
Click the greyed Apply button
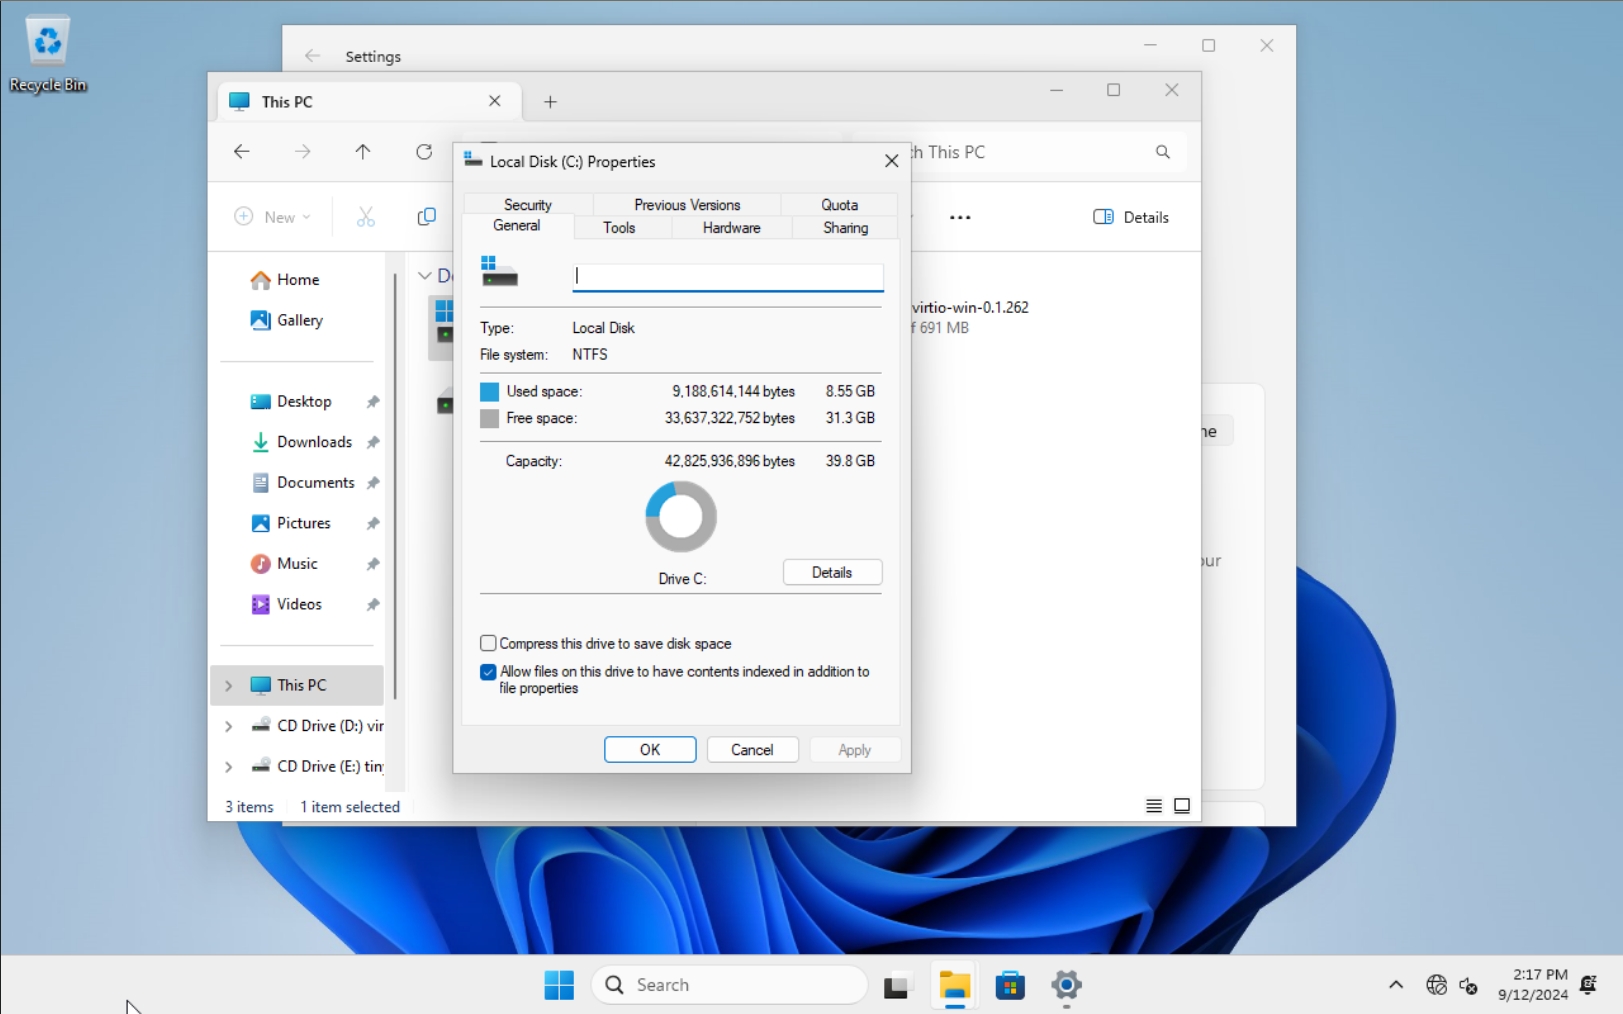click(855, 750)
